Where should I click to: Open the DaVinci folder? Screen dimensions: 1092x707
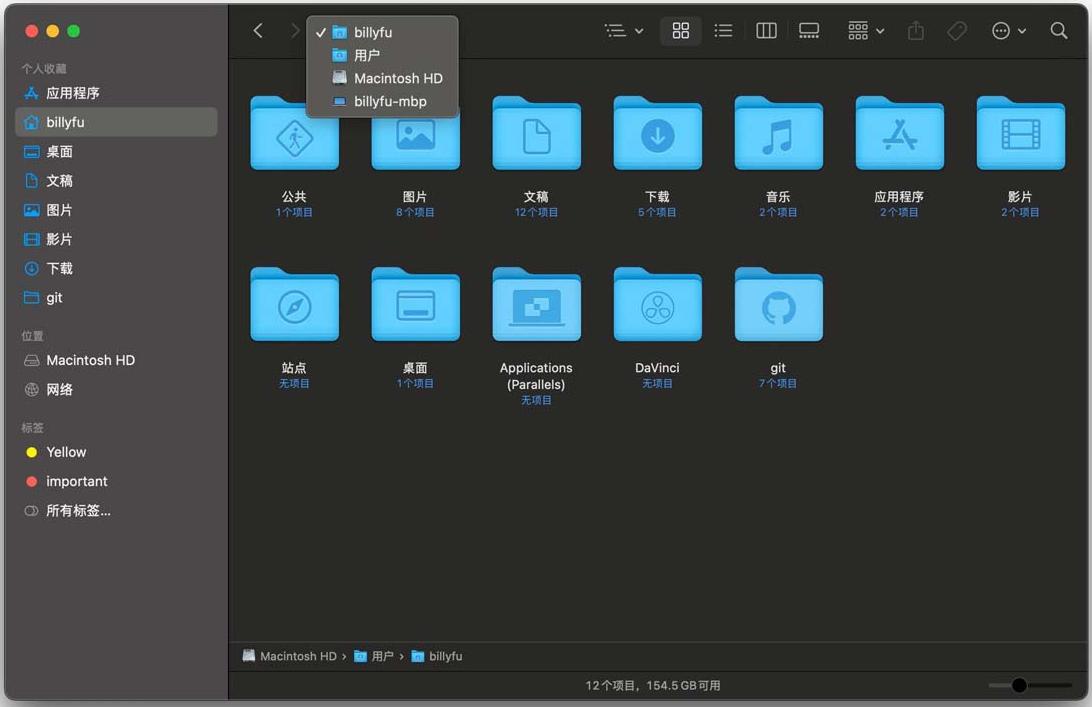click(657, 306)
